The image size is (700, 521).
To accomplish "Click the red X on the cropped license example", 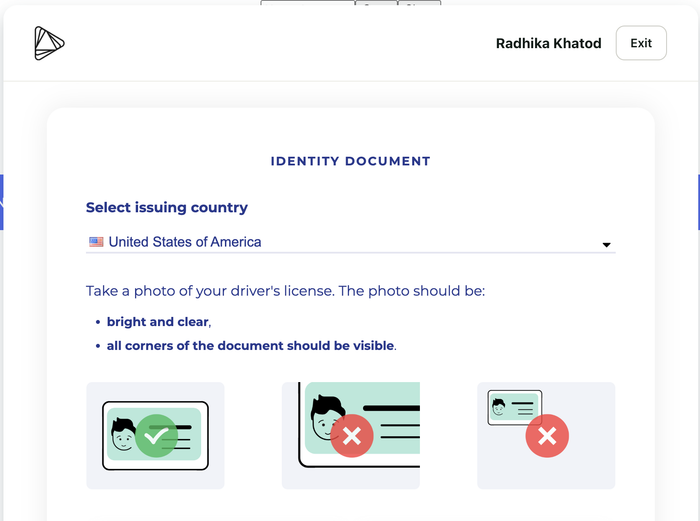I will 351,435.
